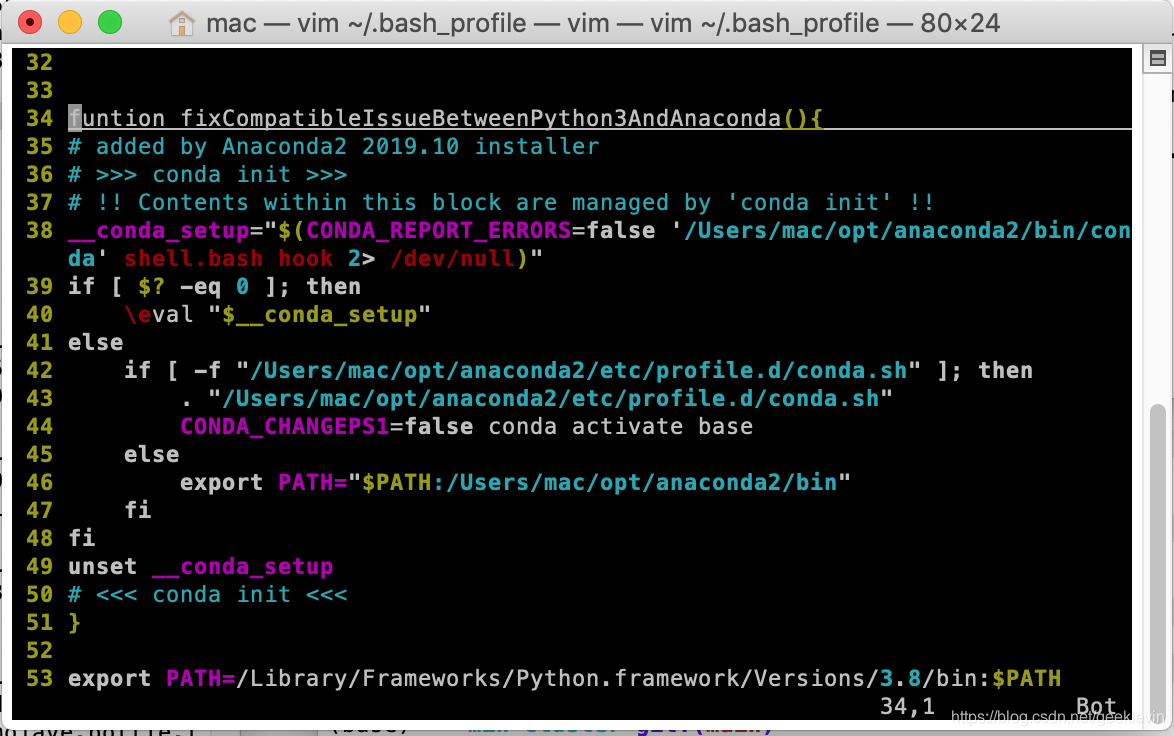This screenshot has width=1174, height=736.
Task: Click '/dev/null' on the wrapped line
Action: coord(454,258)
